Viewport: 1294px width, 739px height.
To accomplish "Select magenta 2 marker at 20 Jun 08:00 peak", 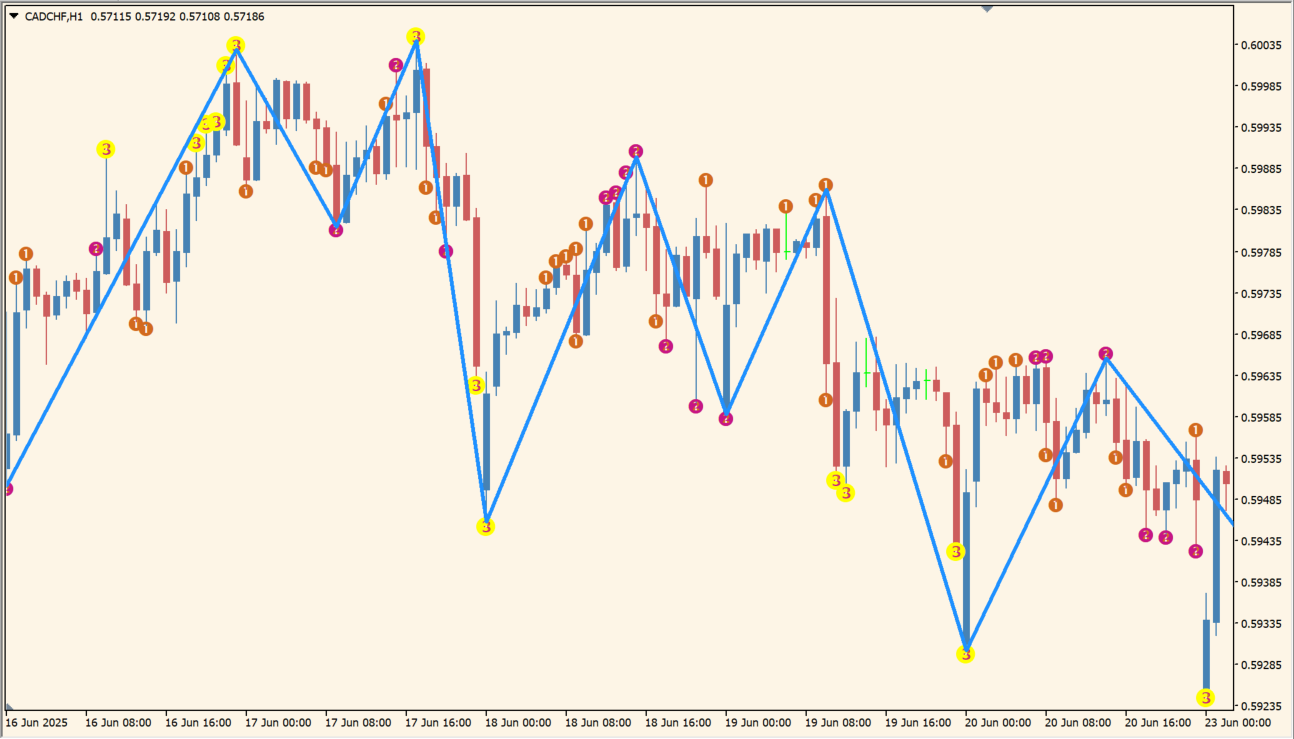I will (x=1106, y=353).
